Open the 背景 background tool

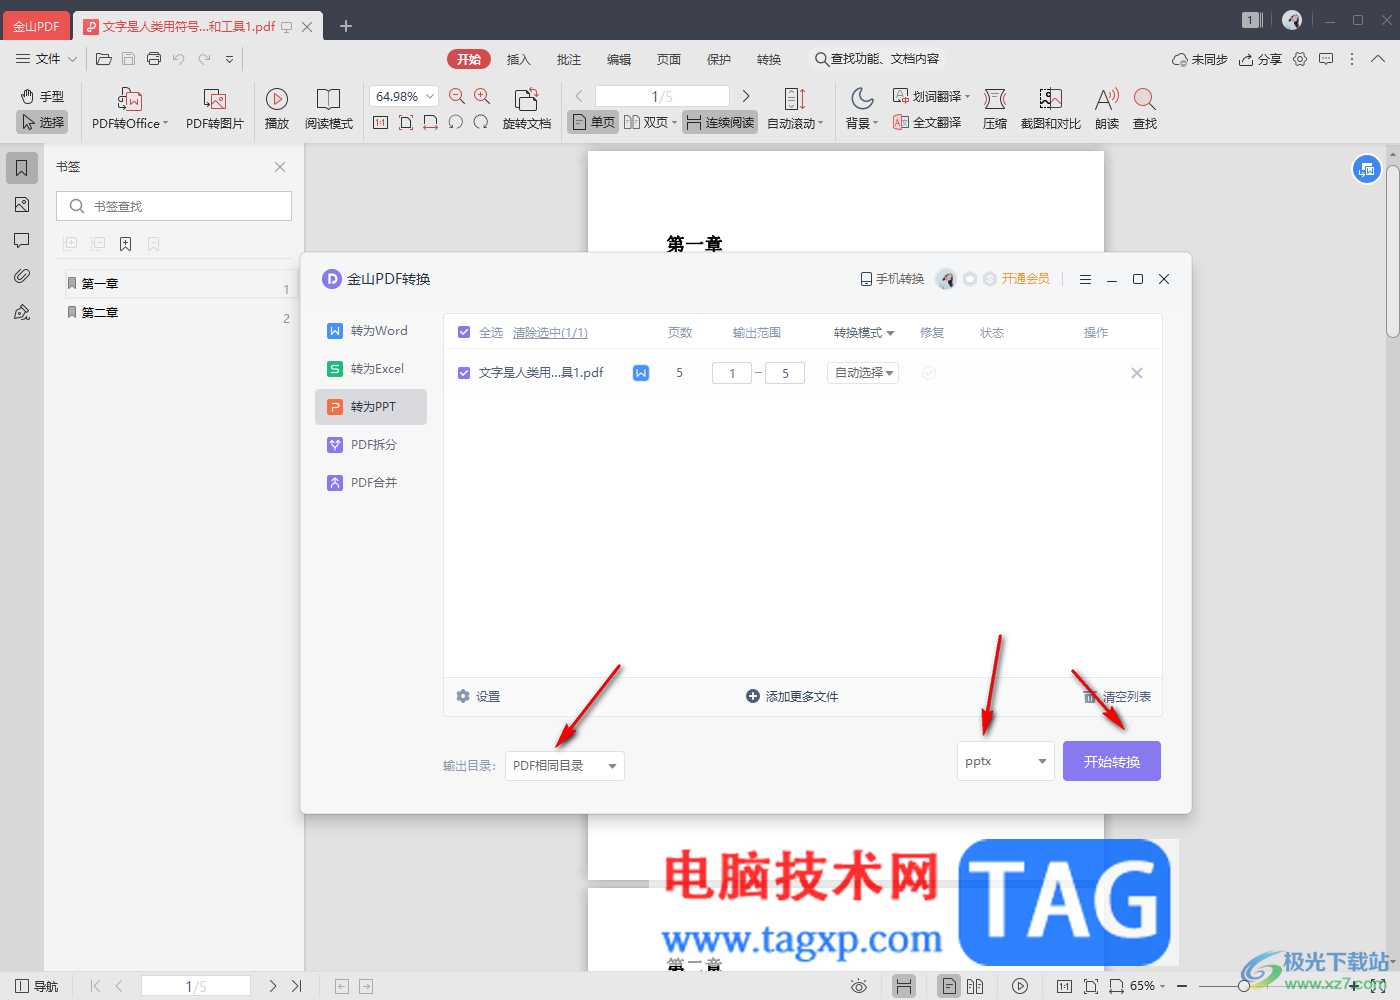click(x=862, y=108)
